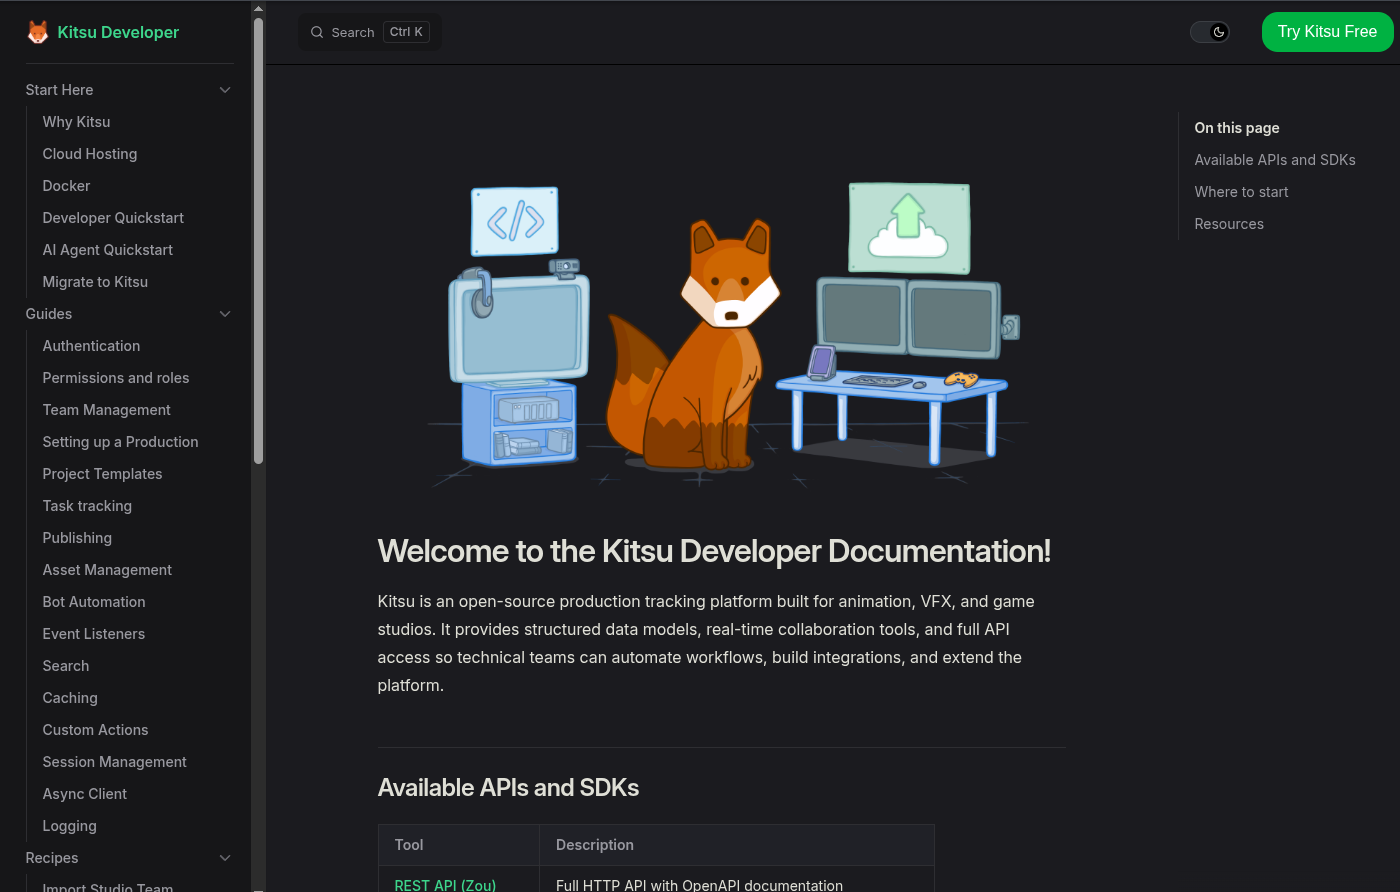Jump to Available APIs and SDKs section
The image size is (1400, 892).
point(1275,160)
